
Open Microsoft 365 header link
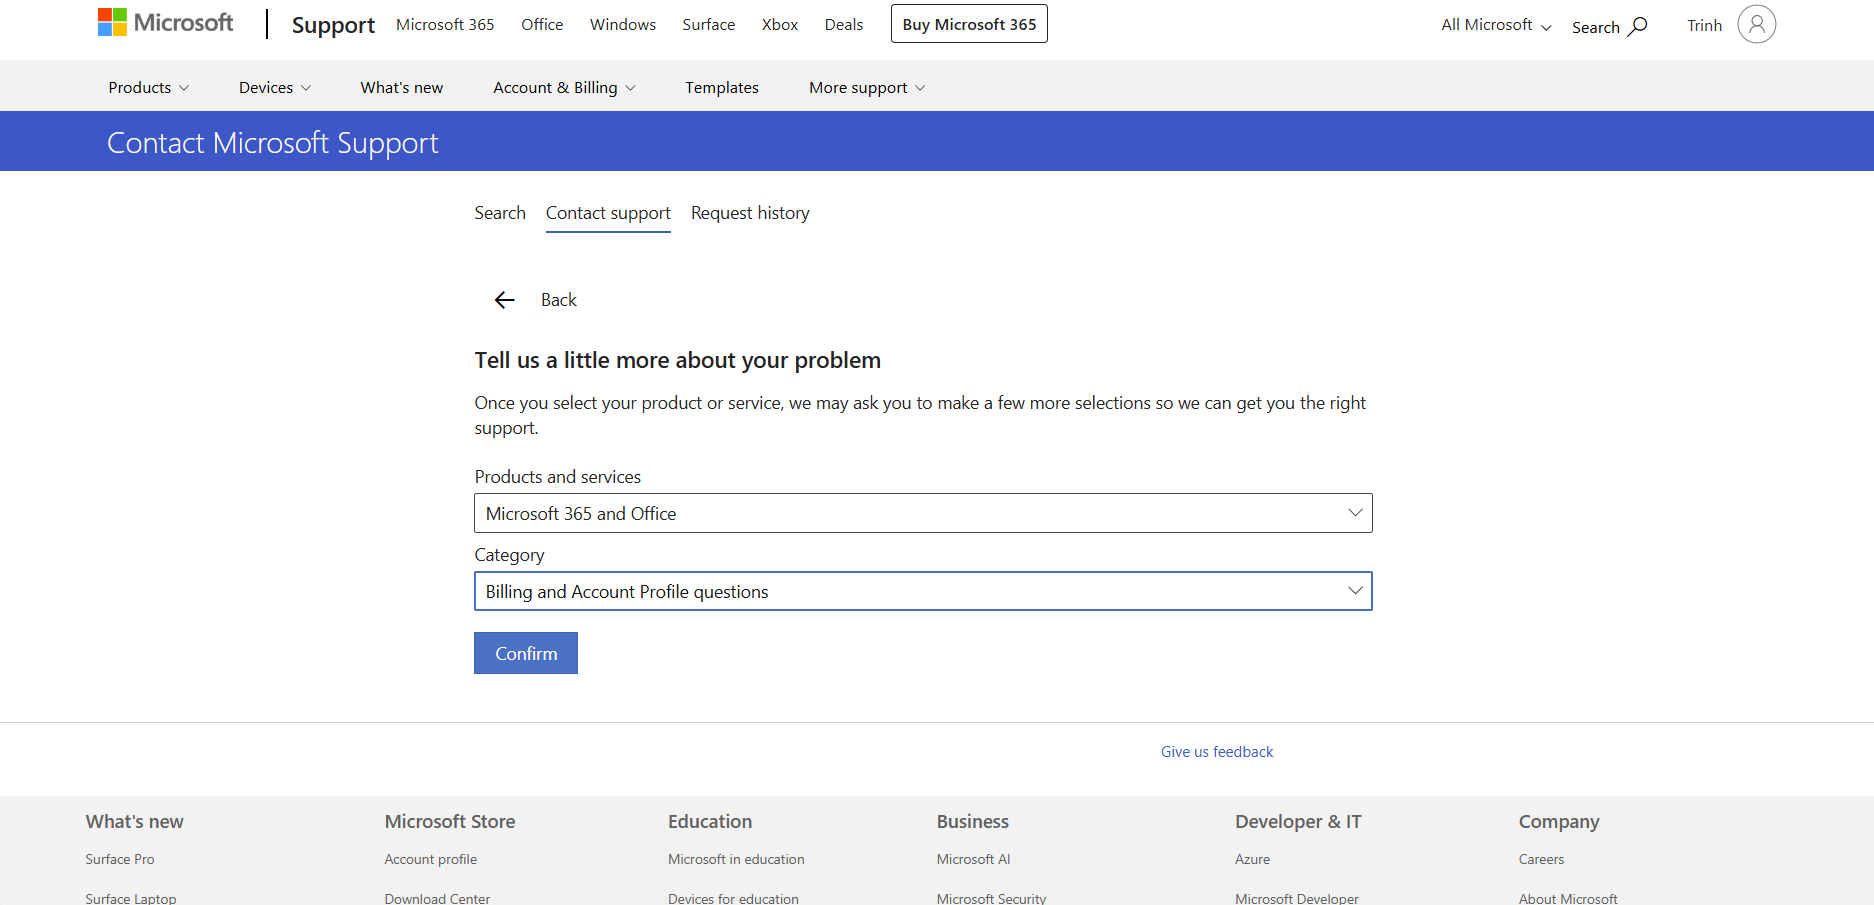[445, 24]
